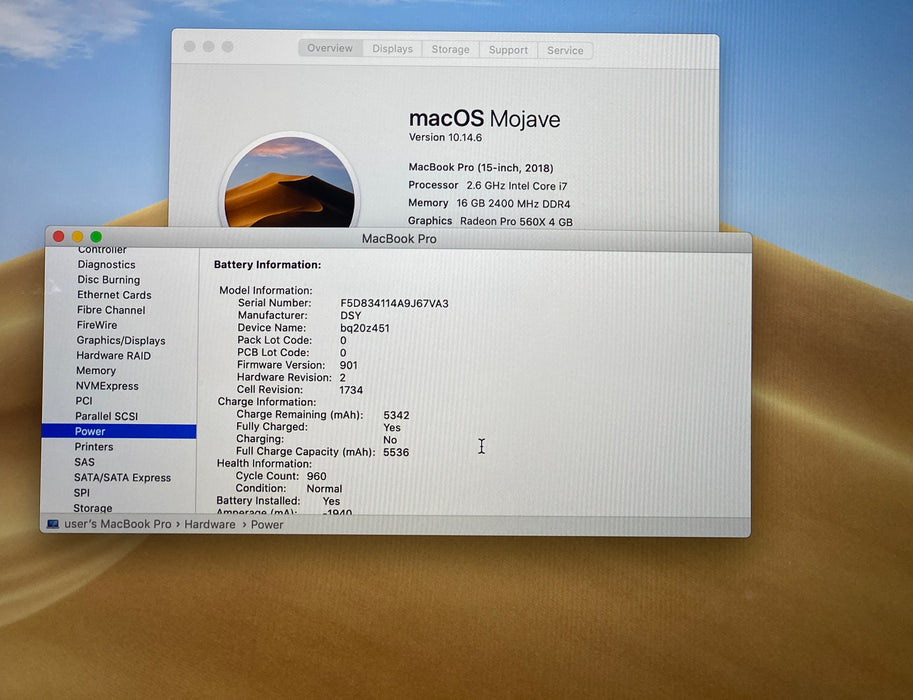Viewport: 913px width, 700px height.
Task: Click the Charging value No
Action: [390, 440]
